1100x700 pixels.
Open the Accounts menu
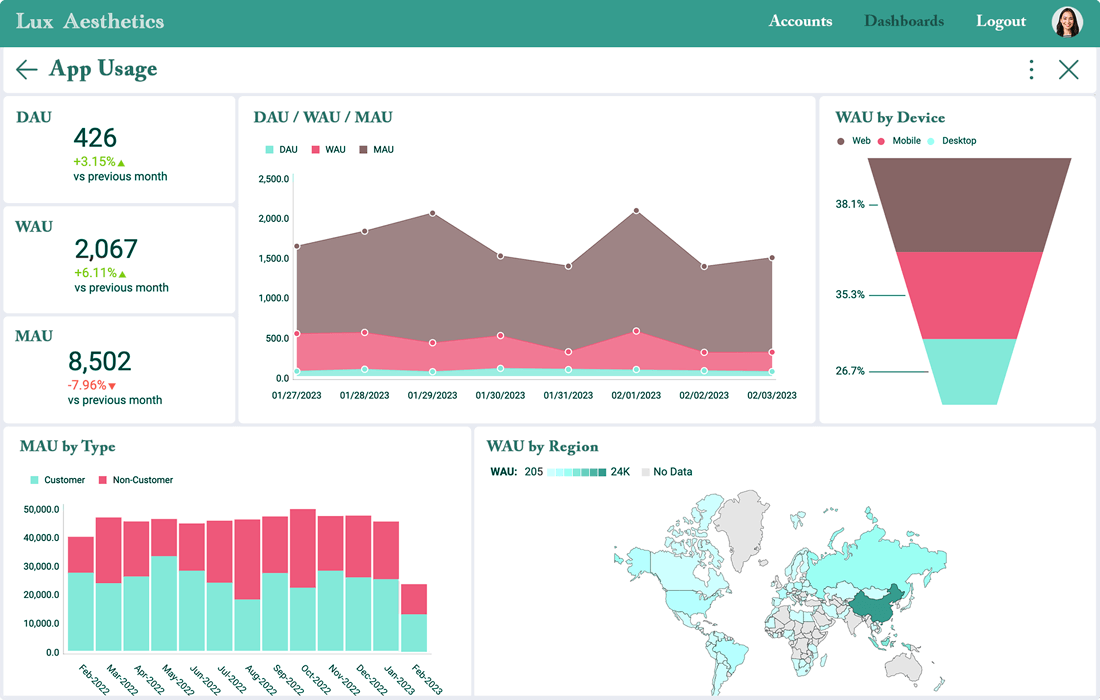click(x=800, y=21)
